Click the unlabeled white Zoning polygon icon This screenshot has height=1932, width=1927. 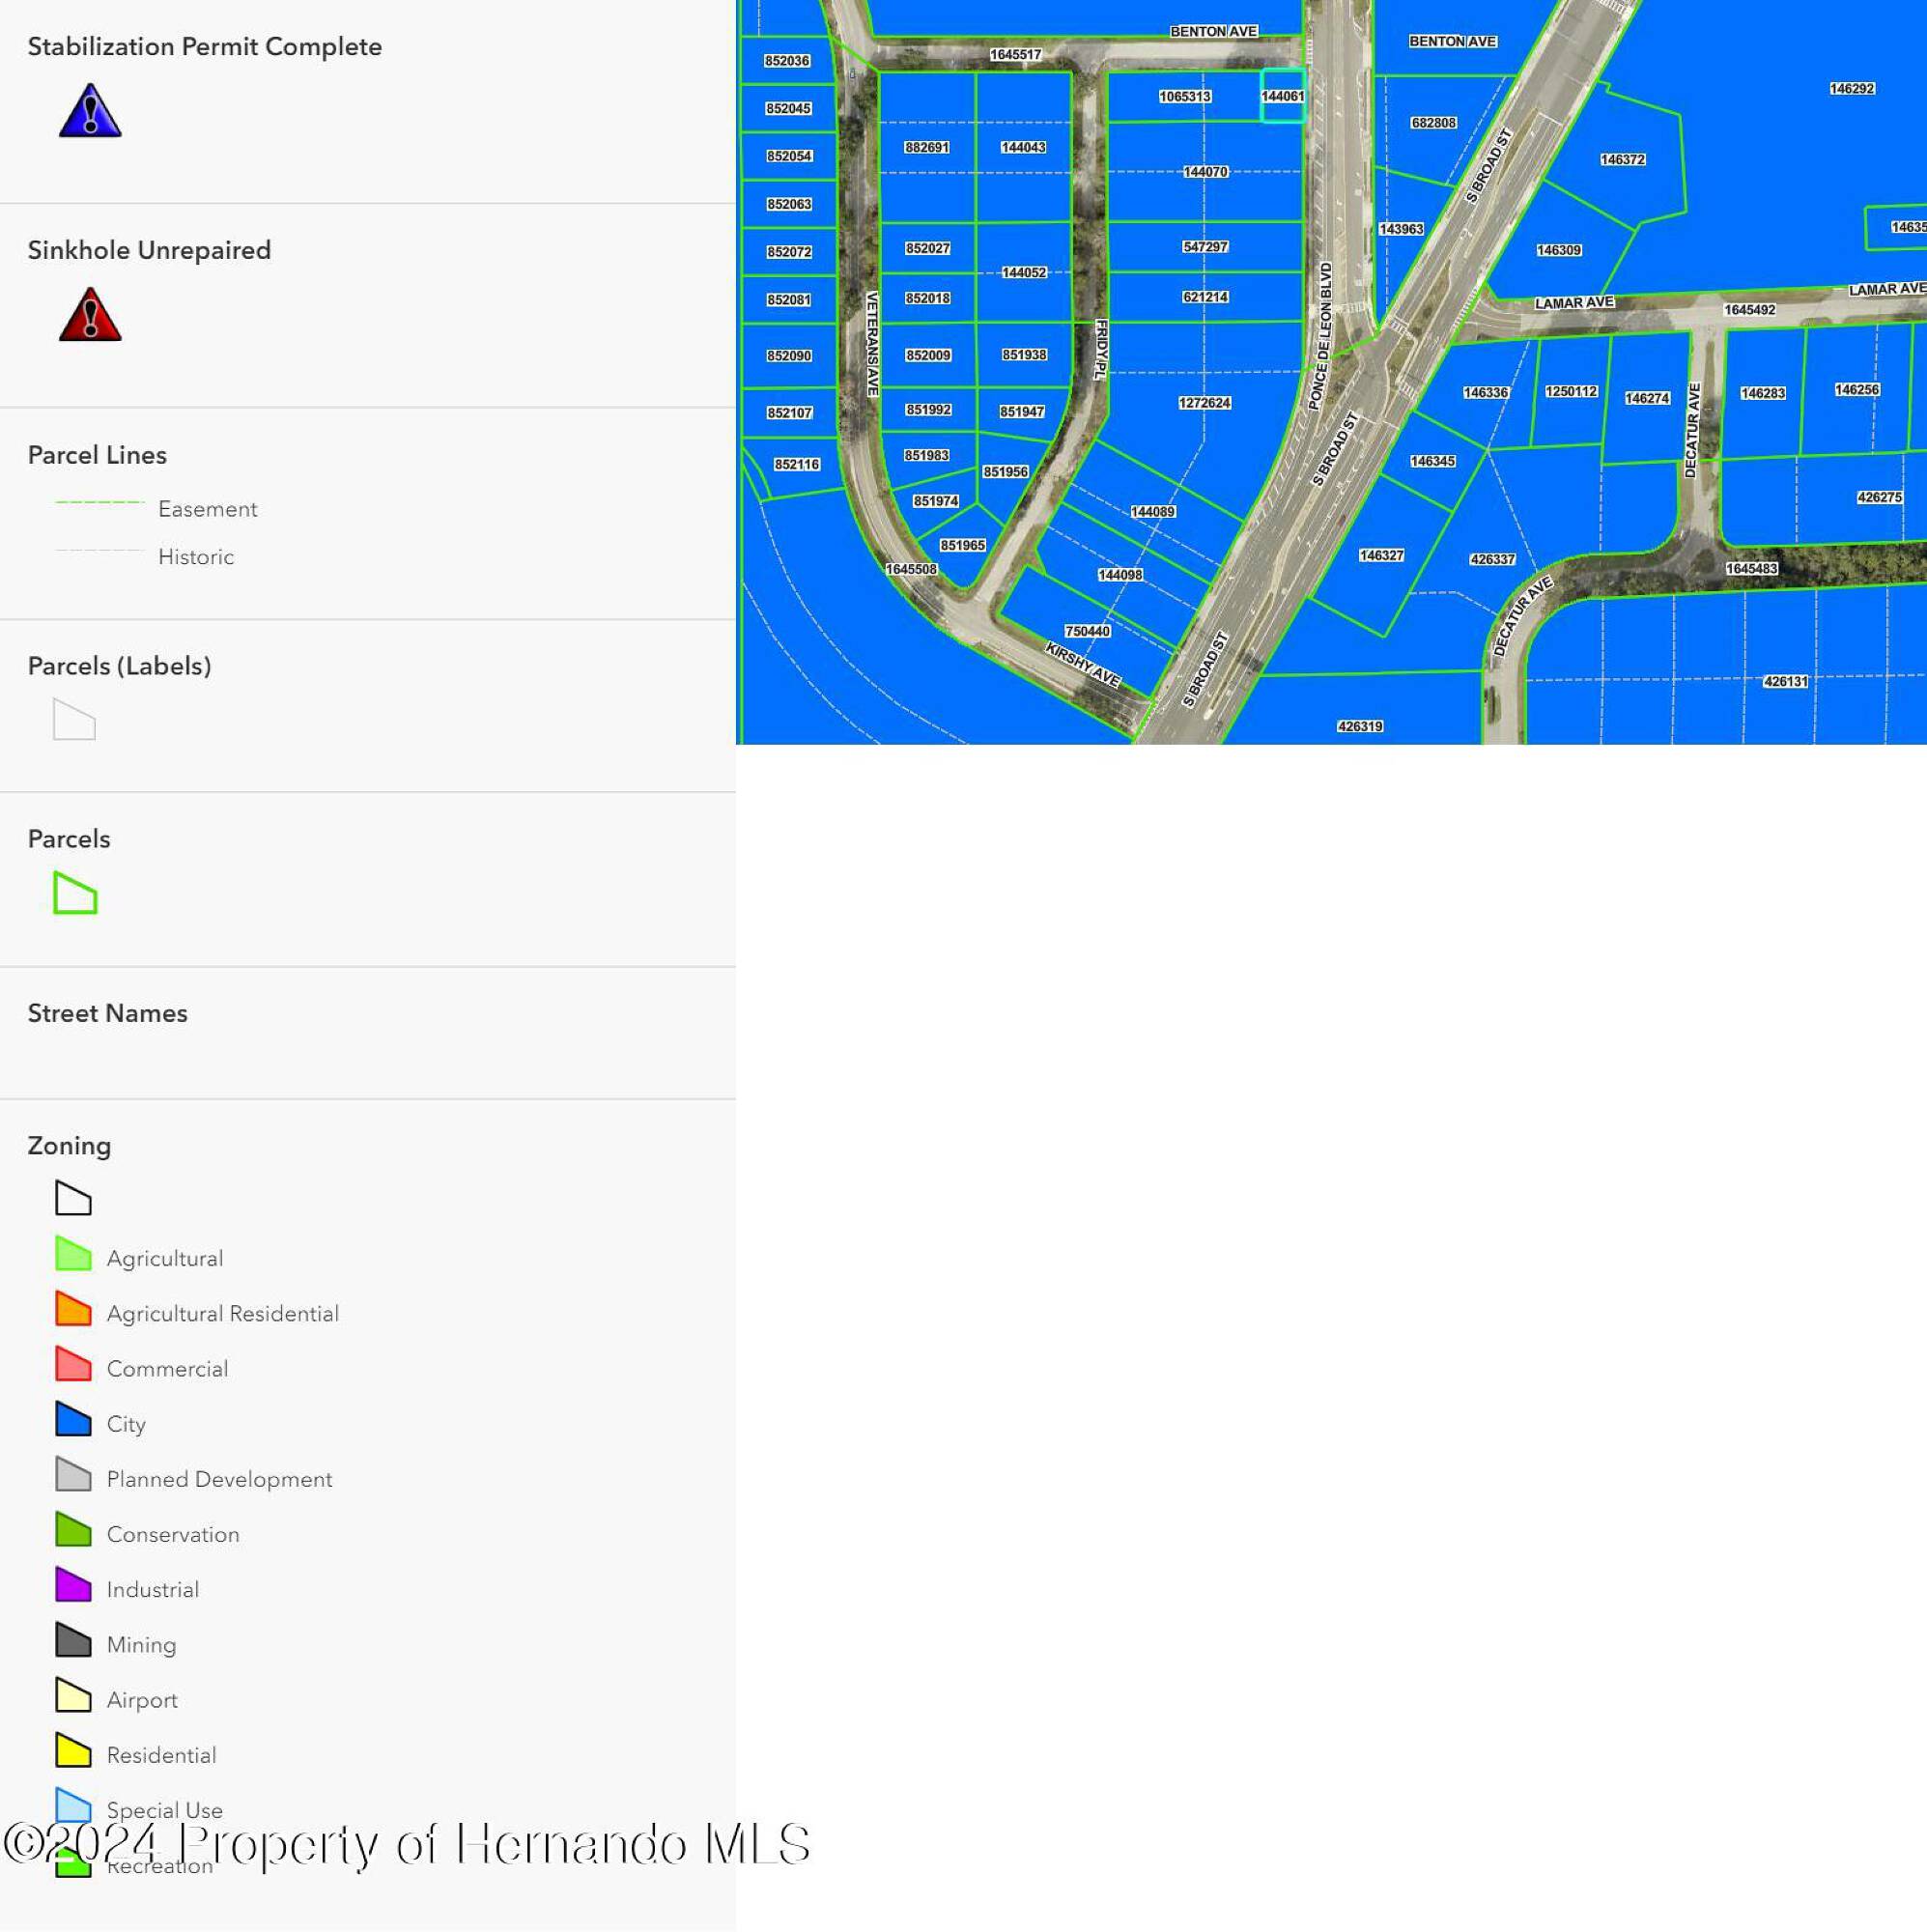[73, 1198]
